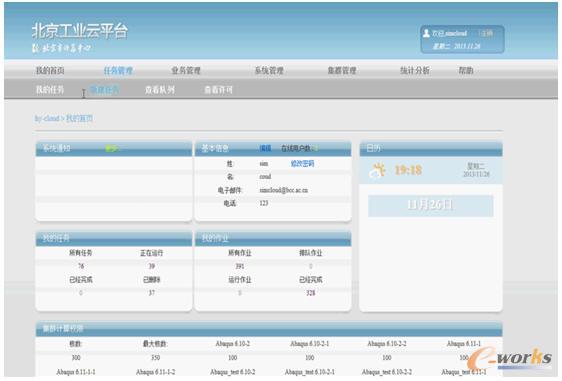
Task: Click the e-works watermark logo
Action: (510, 358)
